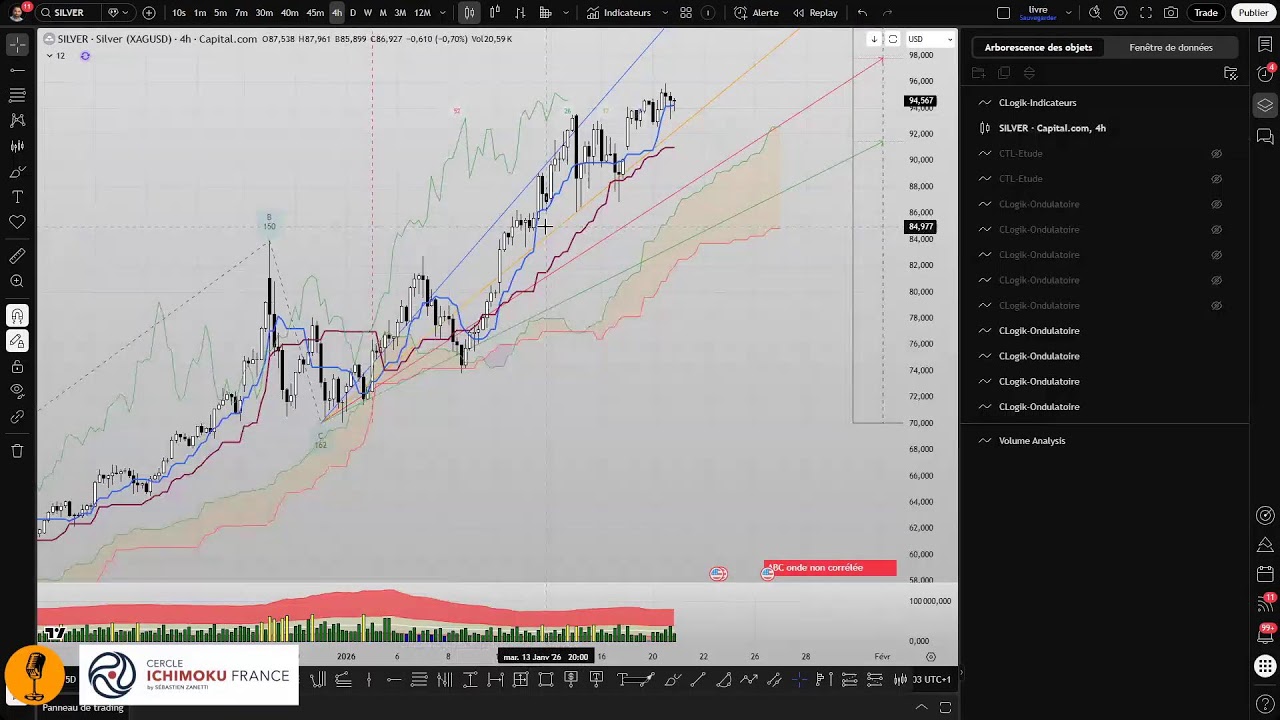Click the Publier button
This screenshot has height=720, width=1280.
point(1253,13)
